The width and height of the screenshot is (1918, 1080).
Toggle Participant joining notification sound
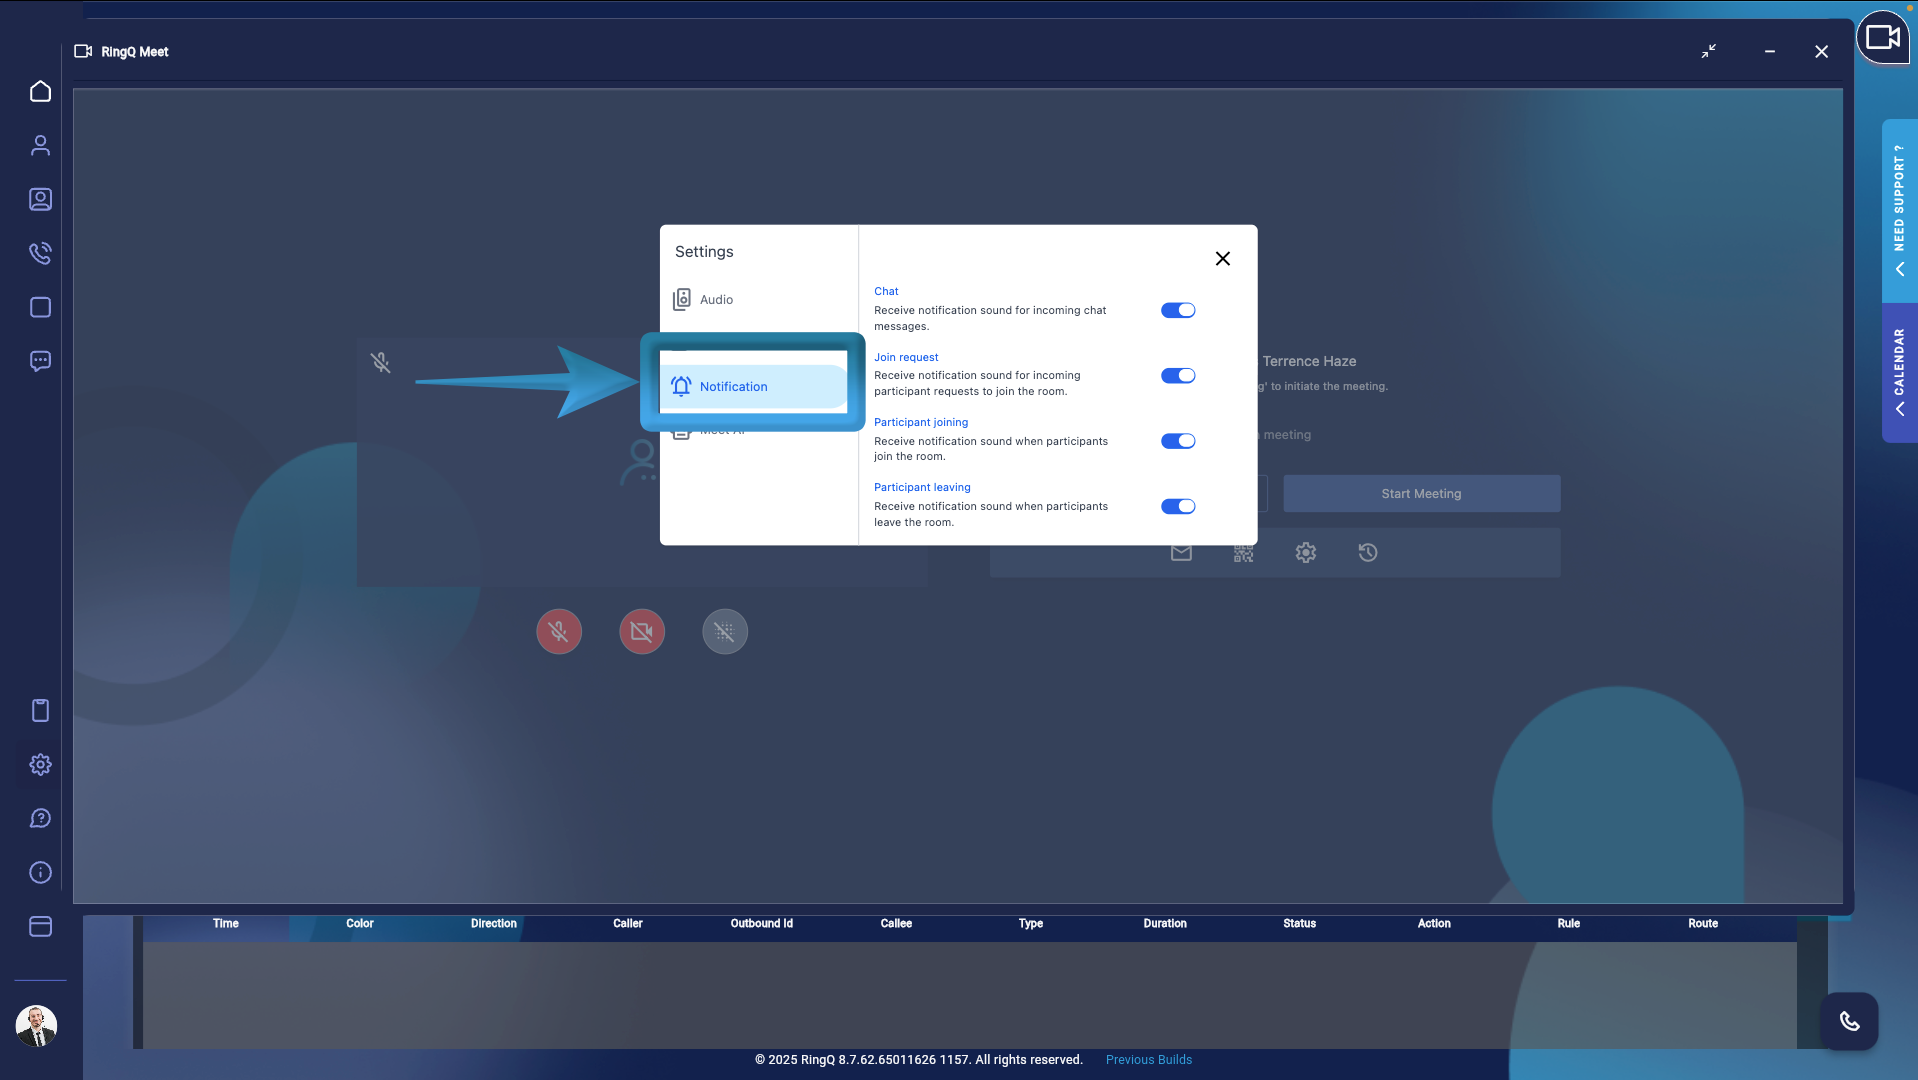click(1177, 441)
